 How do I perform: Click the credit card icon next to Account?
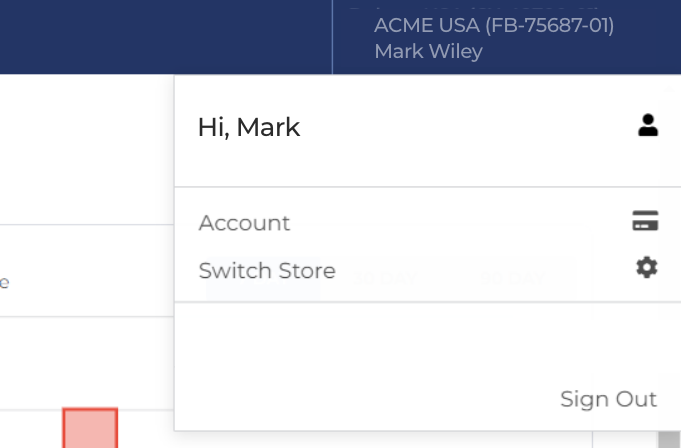(x=645, y=222)
